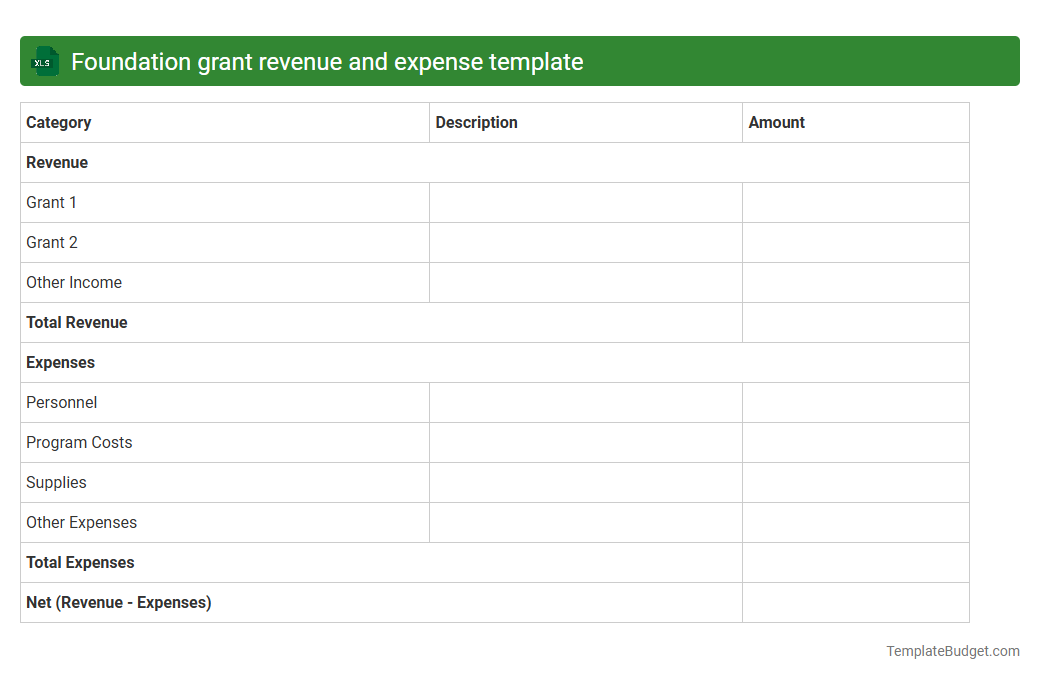Screen dimensions: 1040x680
Task: Select the Revenue section row
Action: (56, 162)
